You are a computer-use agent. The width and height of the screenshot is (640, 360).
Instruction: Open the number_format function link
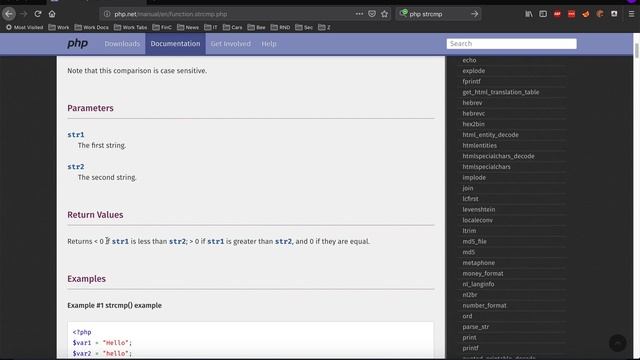coord(484,305)
